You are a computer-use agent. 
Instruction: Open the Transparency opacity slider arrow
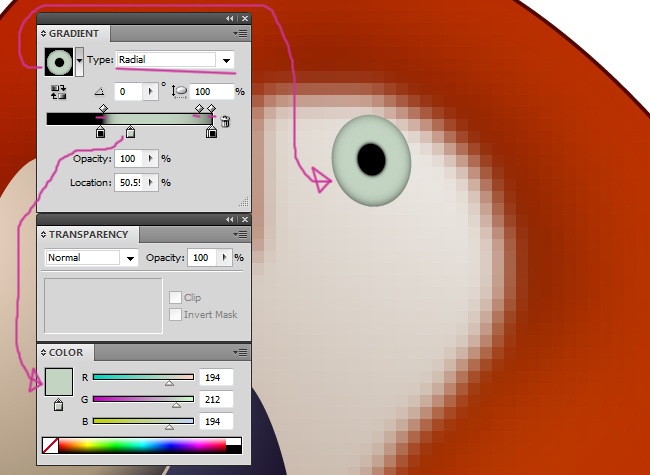(x=223, y=258)
